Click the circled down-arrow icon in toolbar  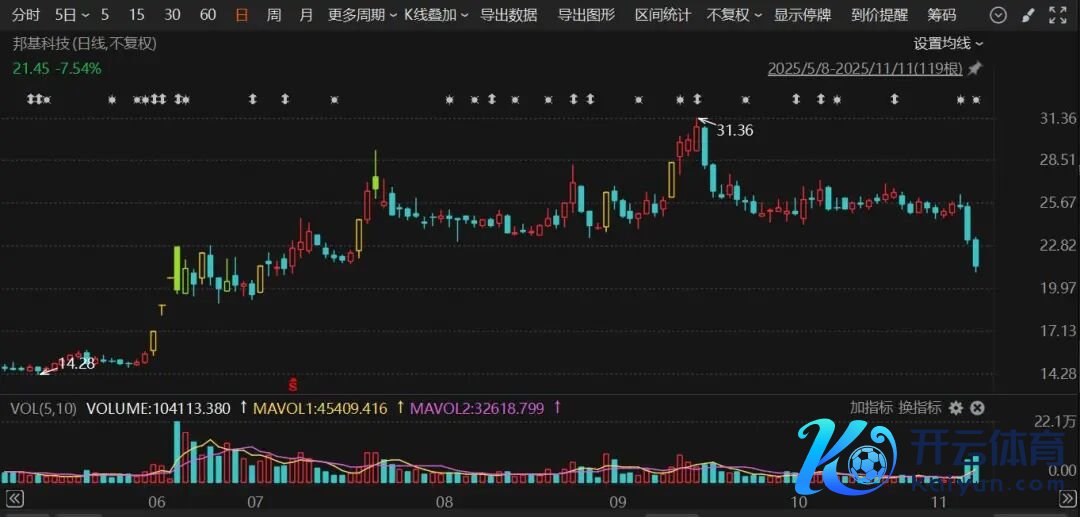[998, 15]
